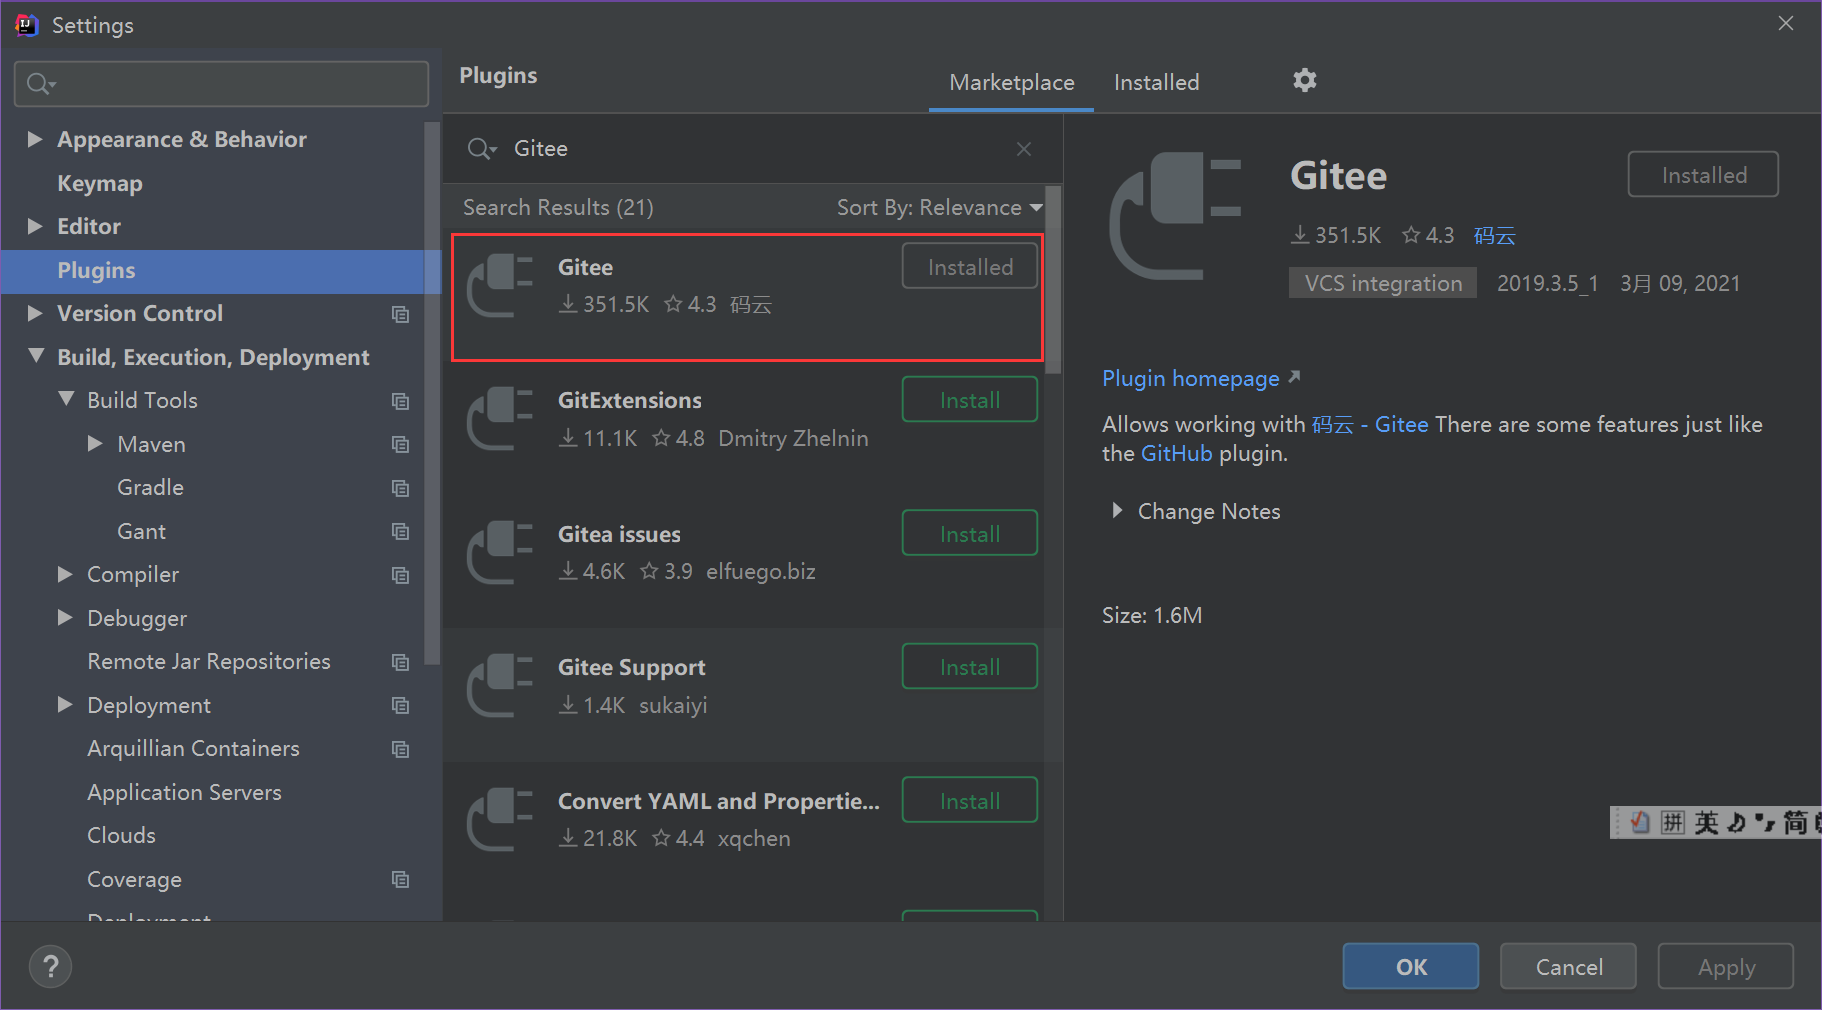
Task: Click the search results vertical scrollbar
Action: coord(1053,280)
